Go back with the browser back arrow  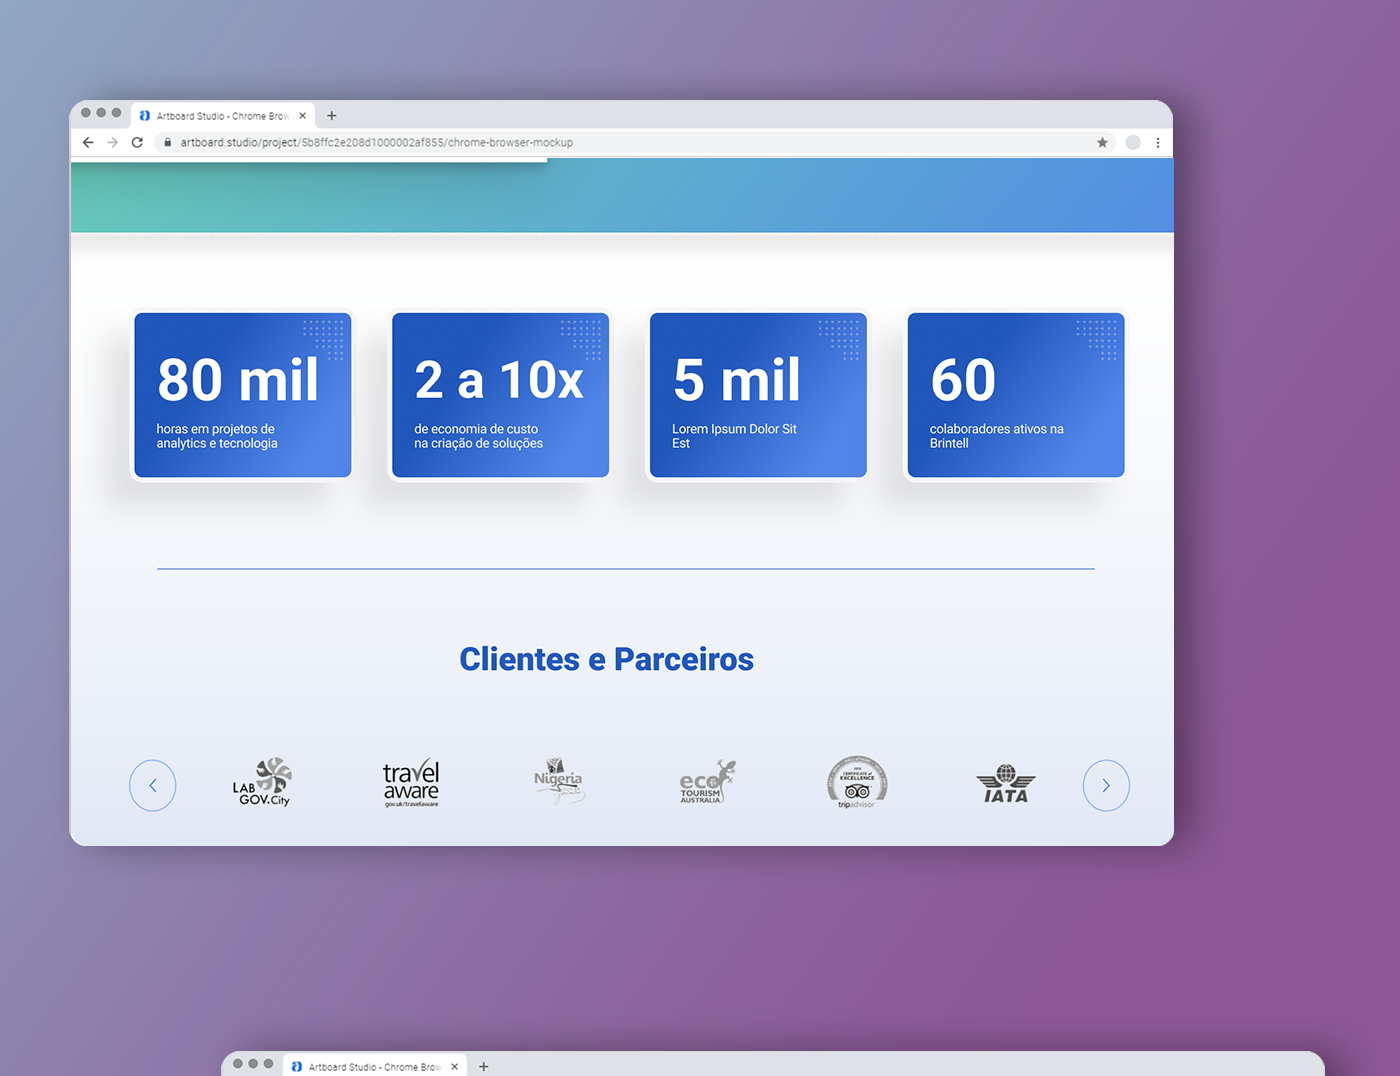[88, 142]
